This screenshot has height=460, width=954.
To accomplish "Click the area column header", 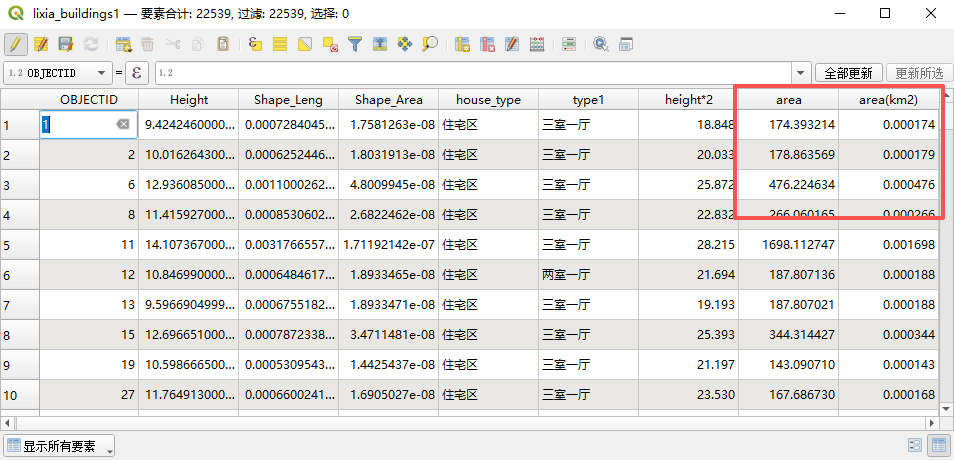I will click(789, 99).
